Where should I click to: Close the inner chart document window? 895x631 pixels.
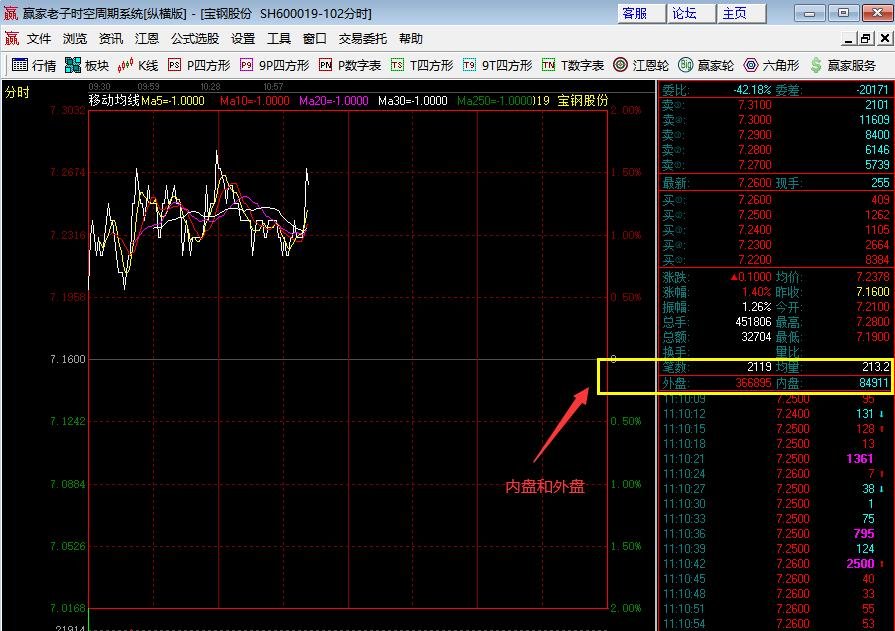pyautogui.click(x=885, y=39)
